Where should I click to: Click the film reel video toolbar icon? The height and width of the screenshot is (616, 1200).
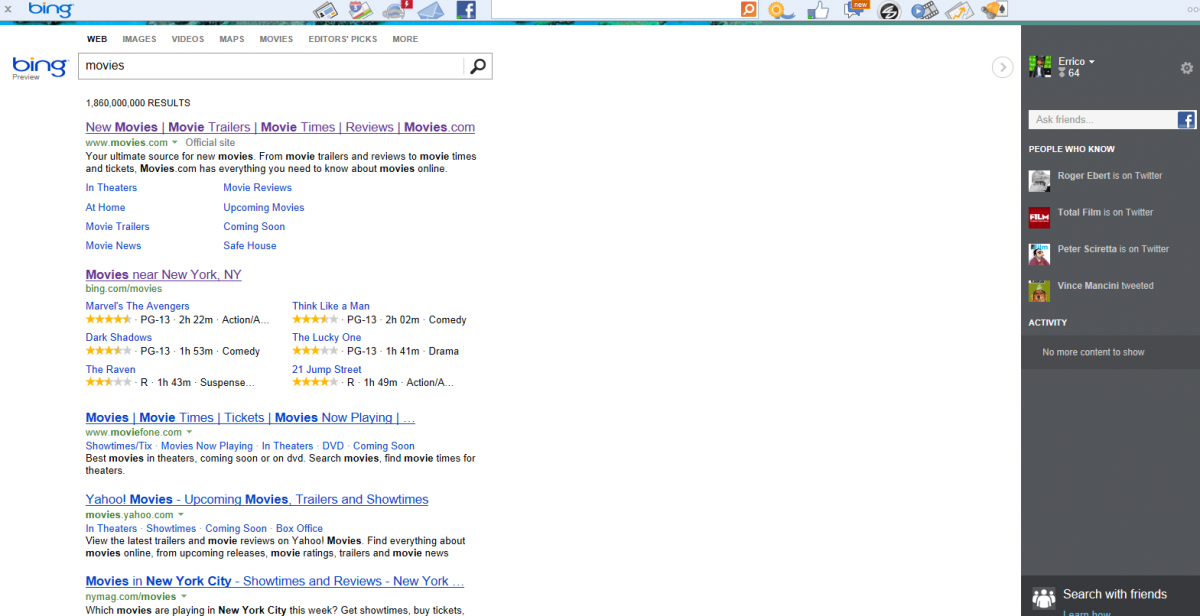click(925, 10)
